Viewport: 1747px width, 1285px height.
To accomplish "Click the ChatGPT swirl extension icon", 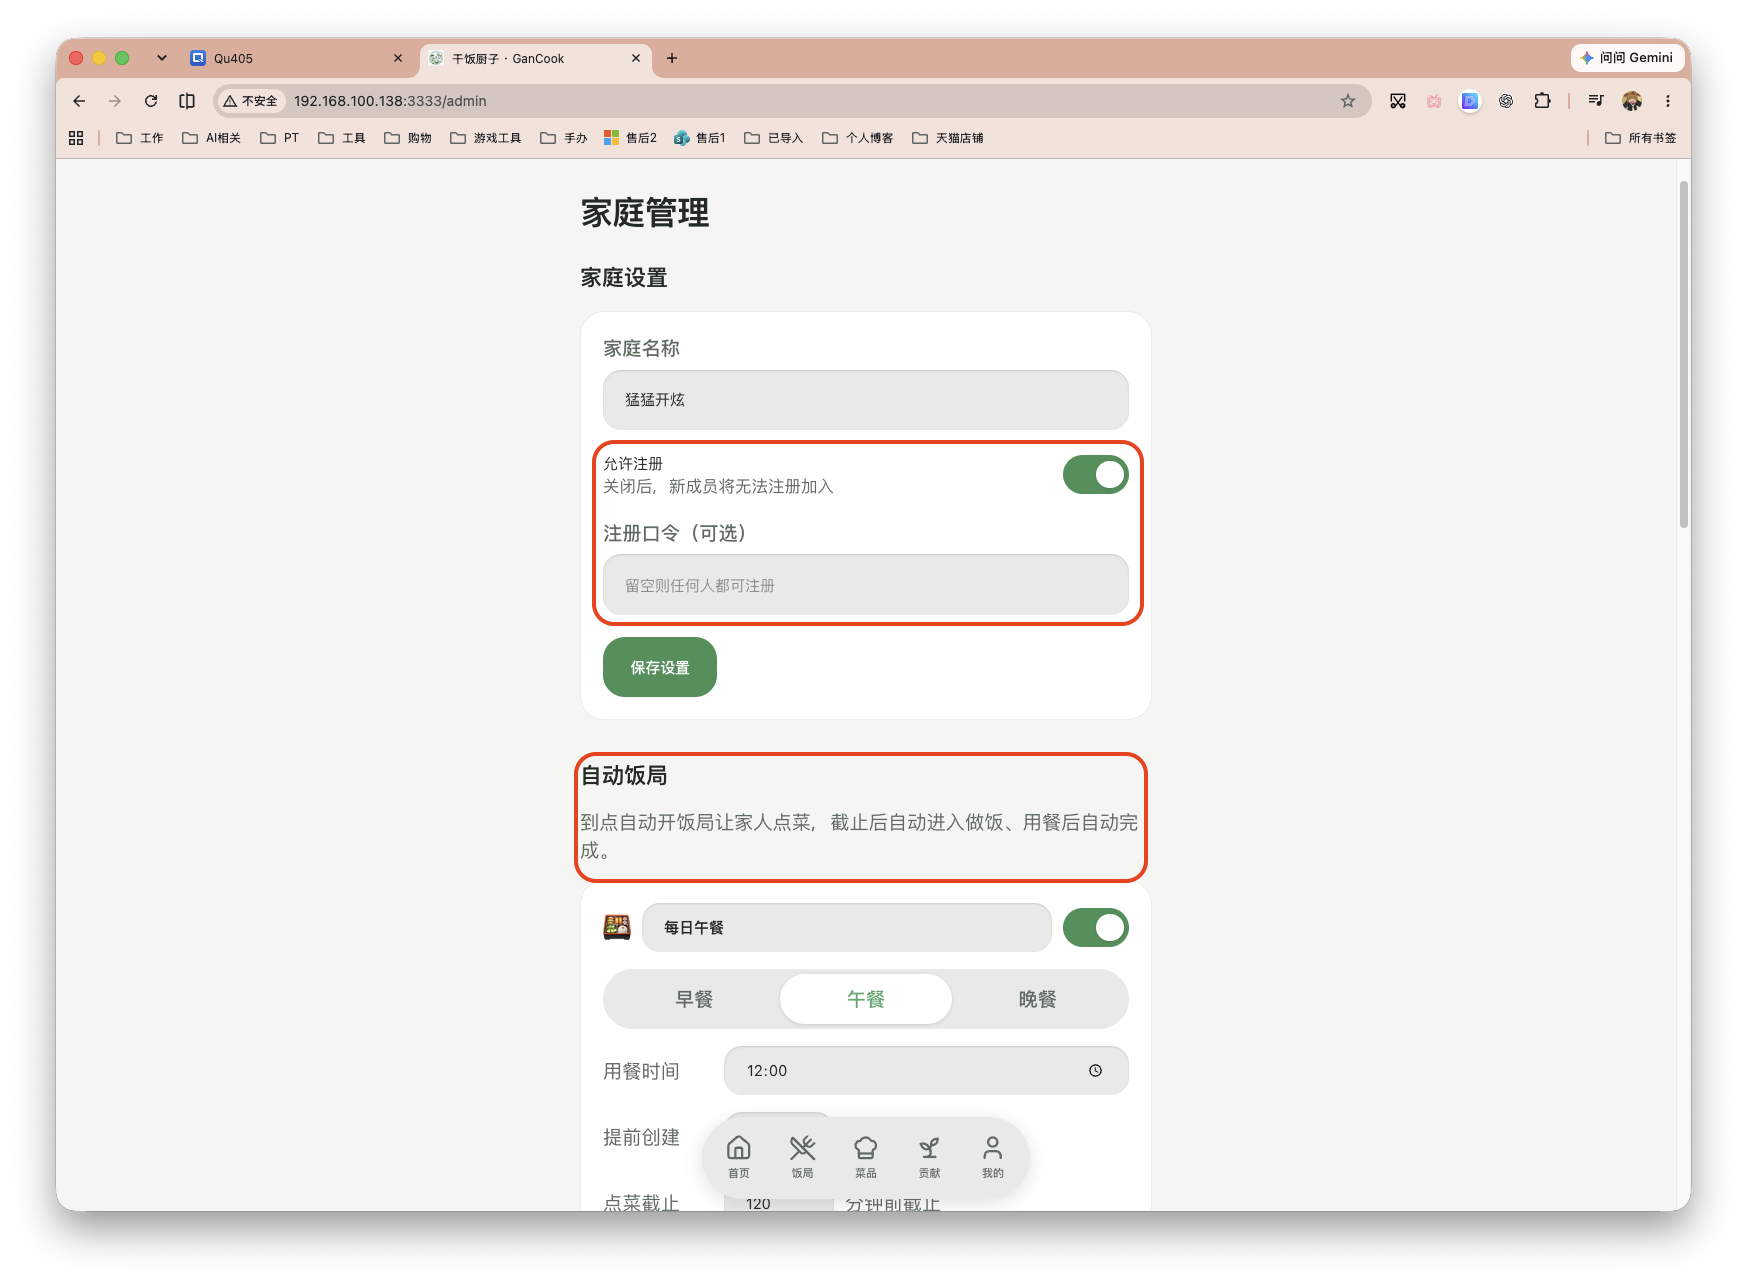I will click(x=1506, y=101).
